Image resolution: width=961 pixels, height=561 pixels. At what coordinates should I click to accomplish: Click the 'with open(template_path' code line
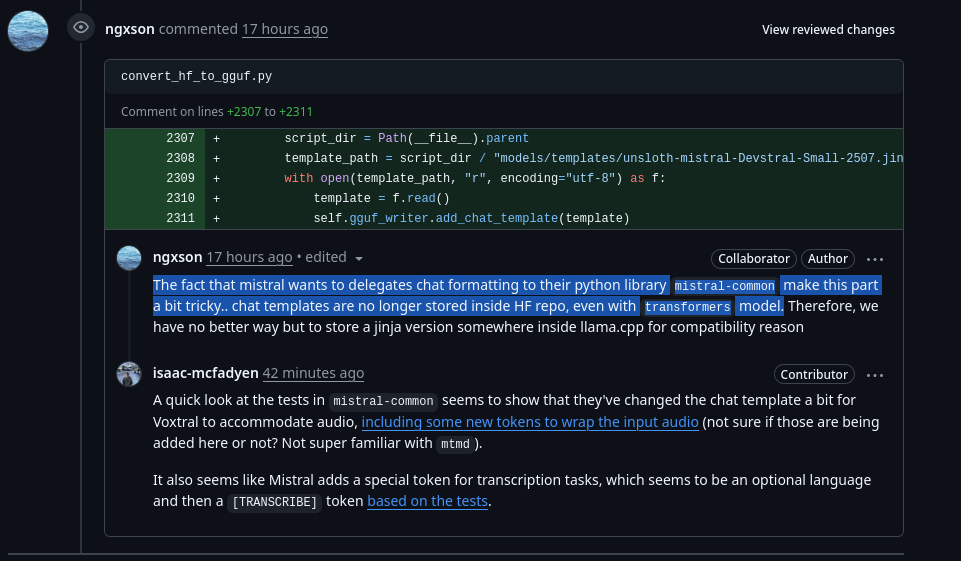pyautogui.click(x=475, y=178)
